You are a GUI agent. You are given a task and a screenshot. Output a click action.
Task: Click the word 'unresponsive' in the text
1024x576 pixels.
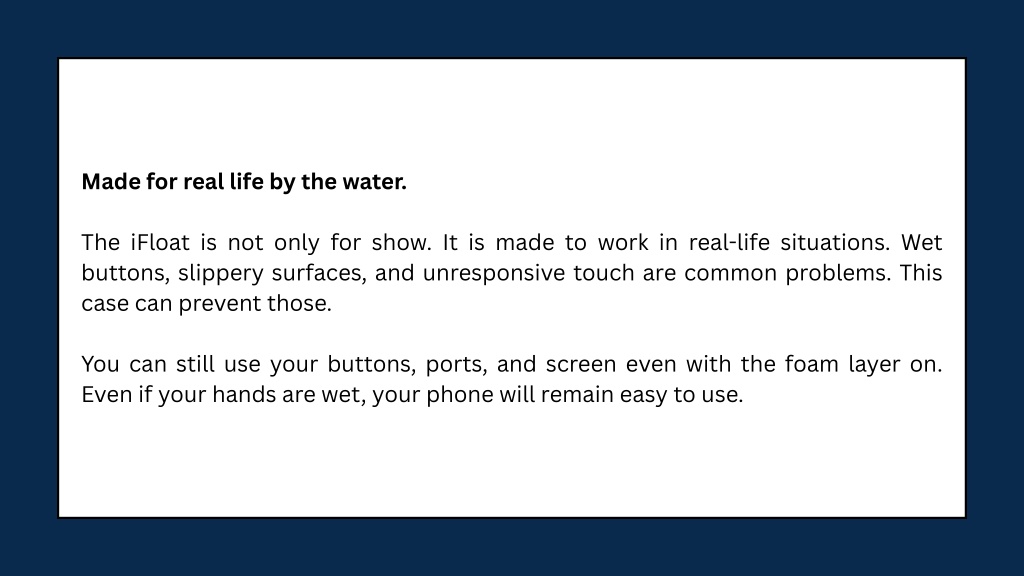point(494,273)
